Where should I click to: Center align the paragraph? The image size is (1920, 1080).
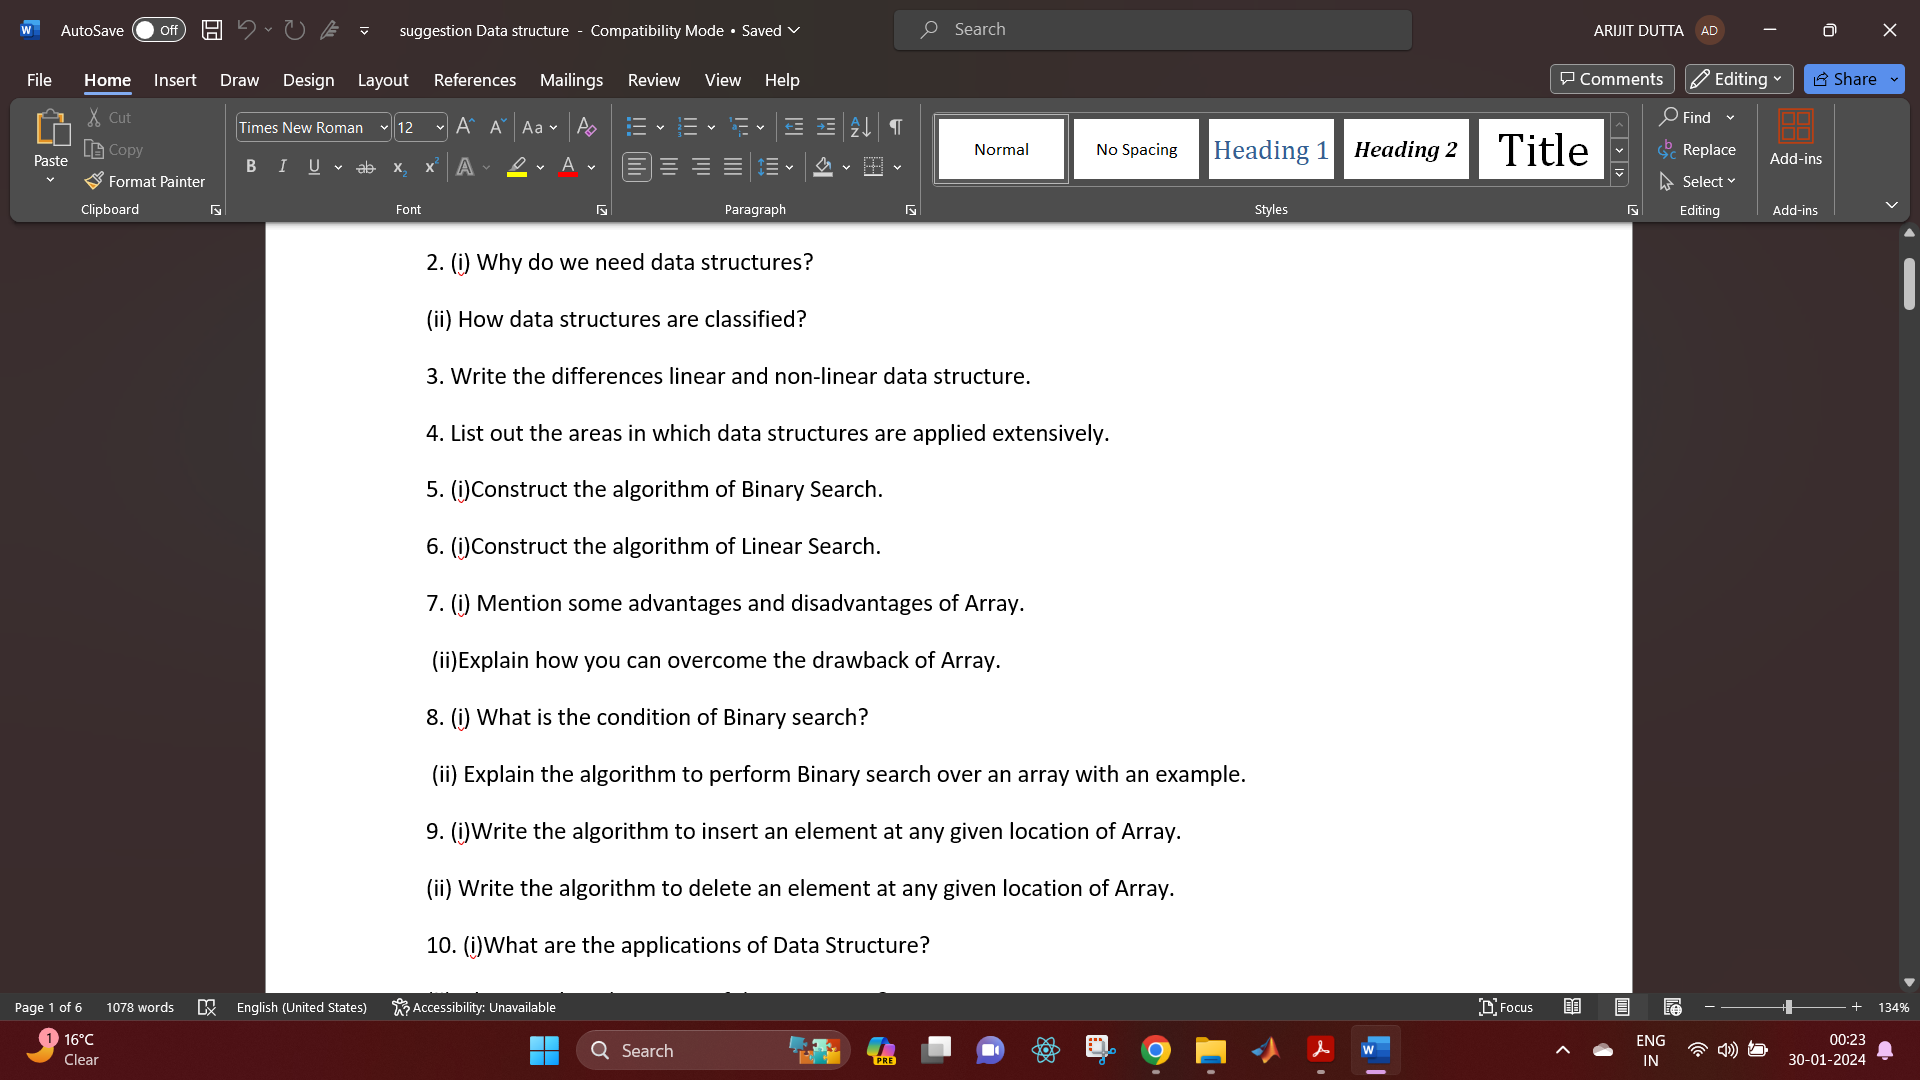pyautogui.click(x=668, y=166)
